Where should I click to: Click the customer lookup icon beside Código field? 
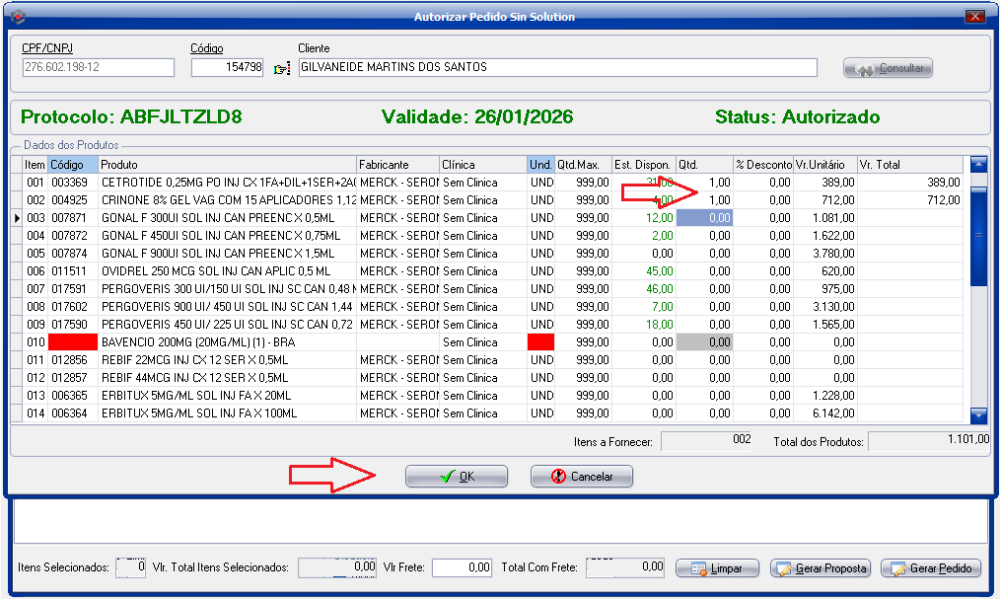(281, 68)
